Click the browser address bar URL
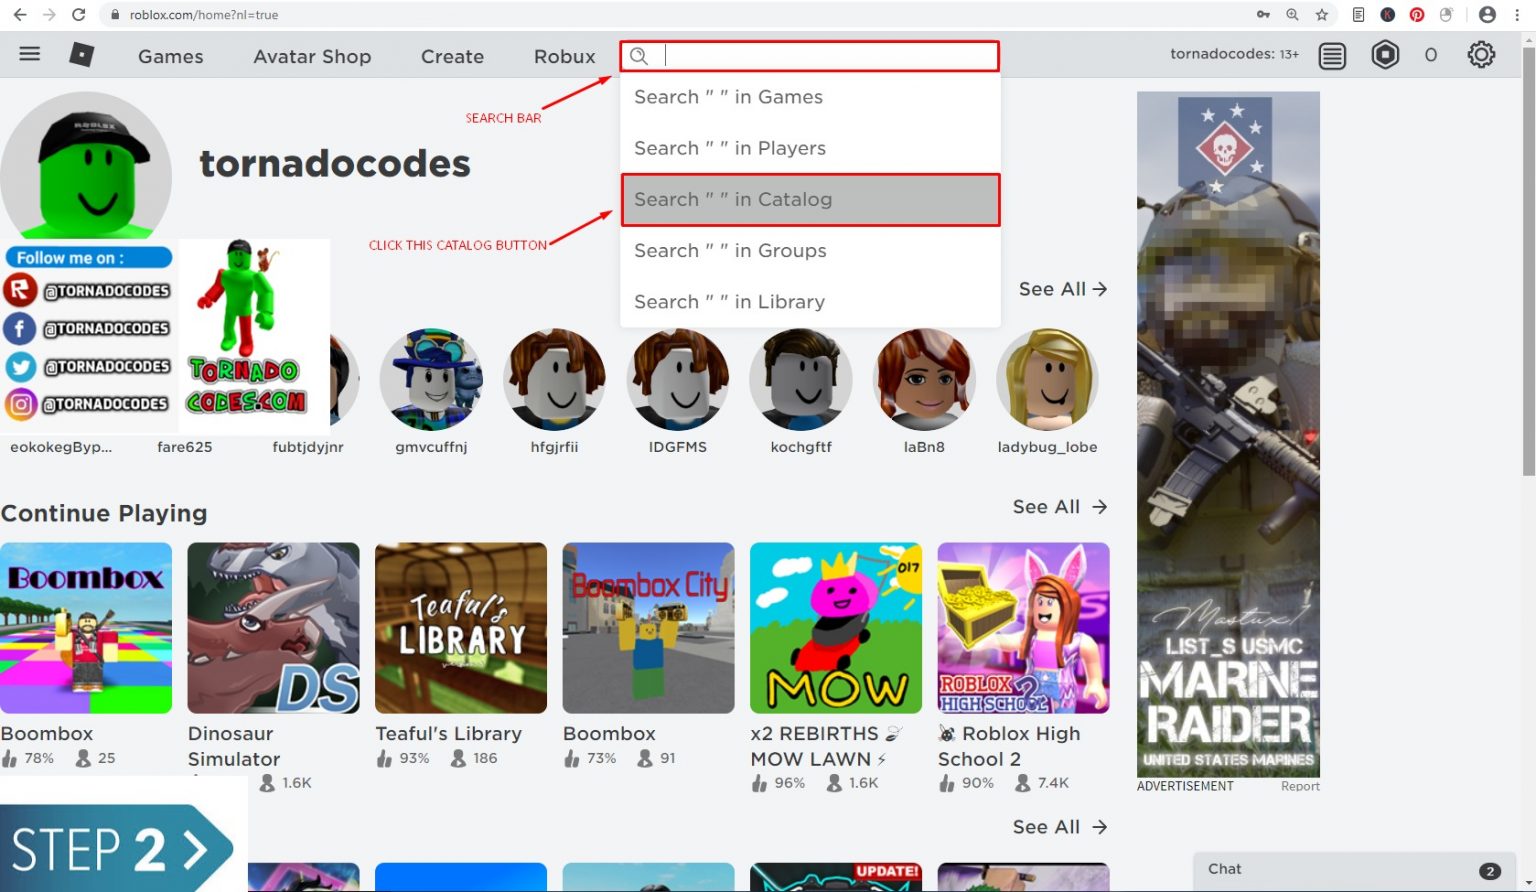The width and height of the screenshot is (1536, 892). point(204,15)
